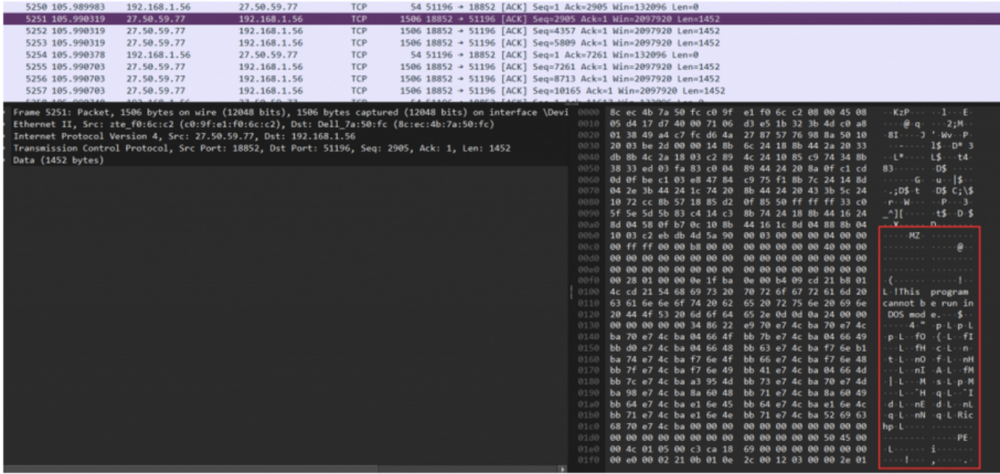Select the Data (1452 bytes) row
Screen dimensions: 1000x474
pos(60,160)
